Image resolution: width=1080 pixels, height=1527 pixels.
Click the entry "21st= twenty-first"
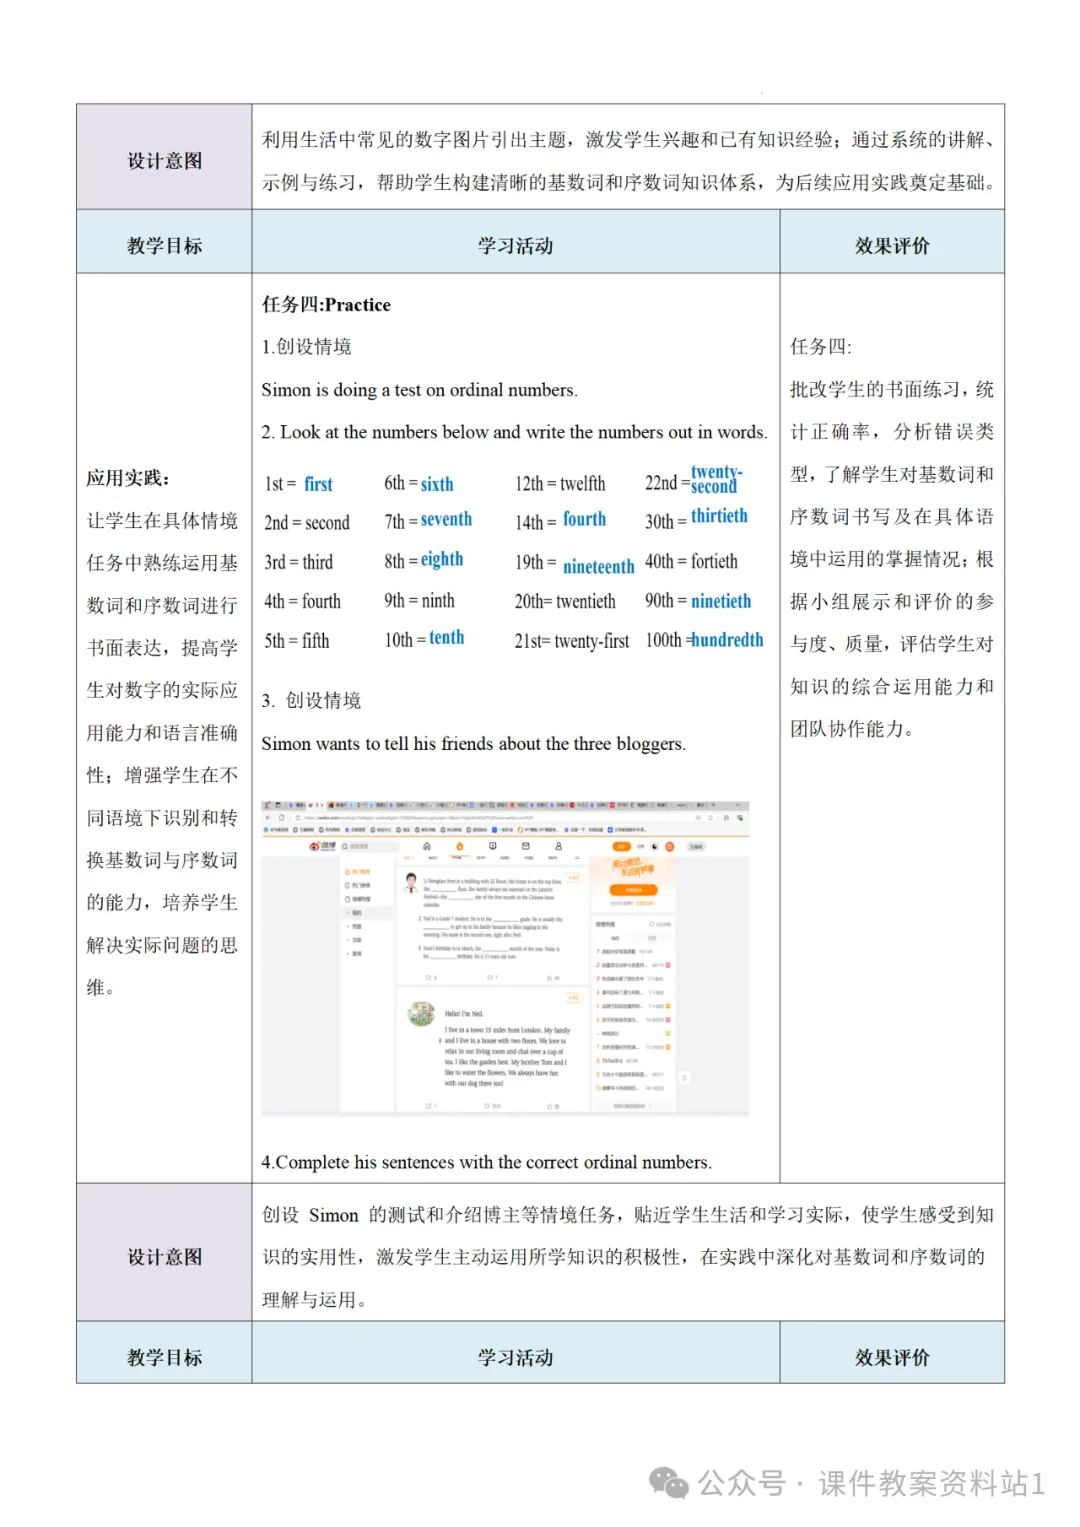click(572, 641)
